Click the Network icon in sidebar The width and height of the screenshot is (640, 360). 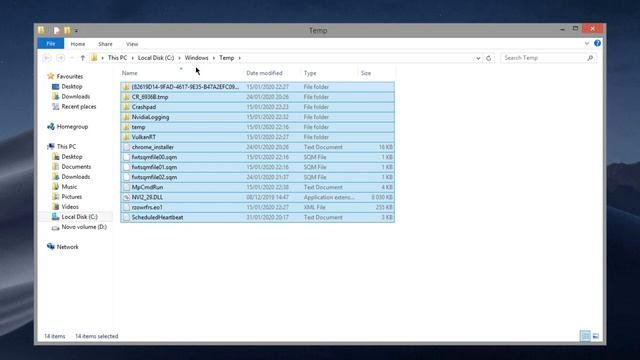point(51,247)
